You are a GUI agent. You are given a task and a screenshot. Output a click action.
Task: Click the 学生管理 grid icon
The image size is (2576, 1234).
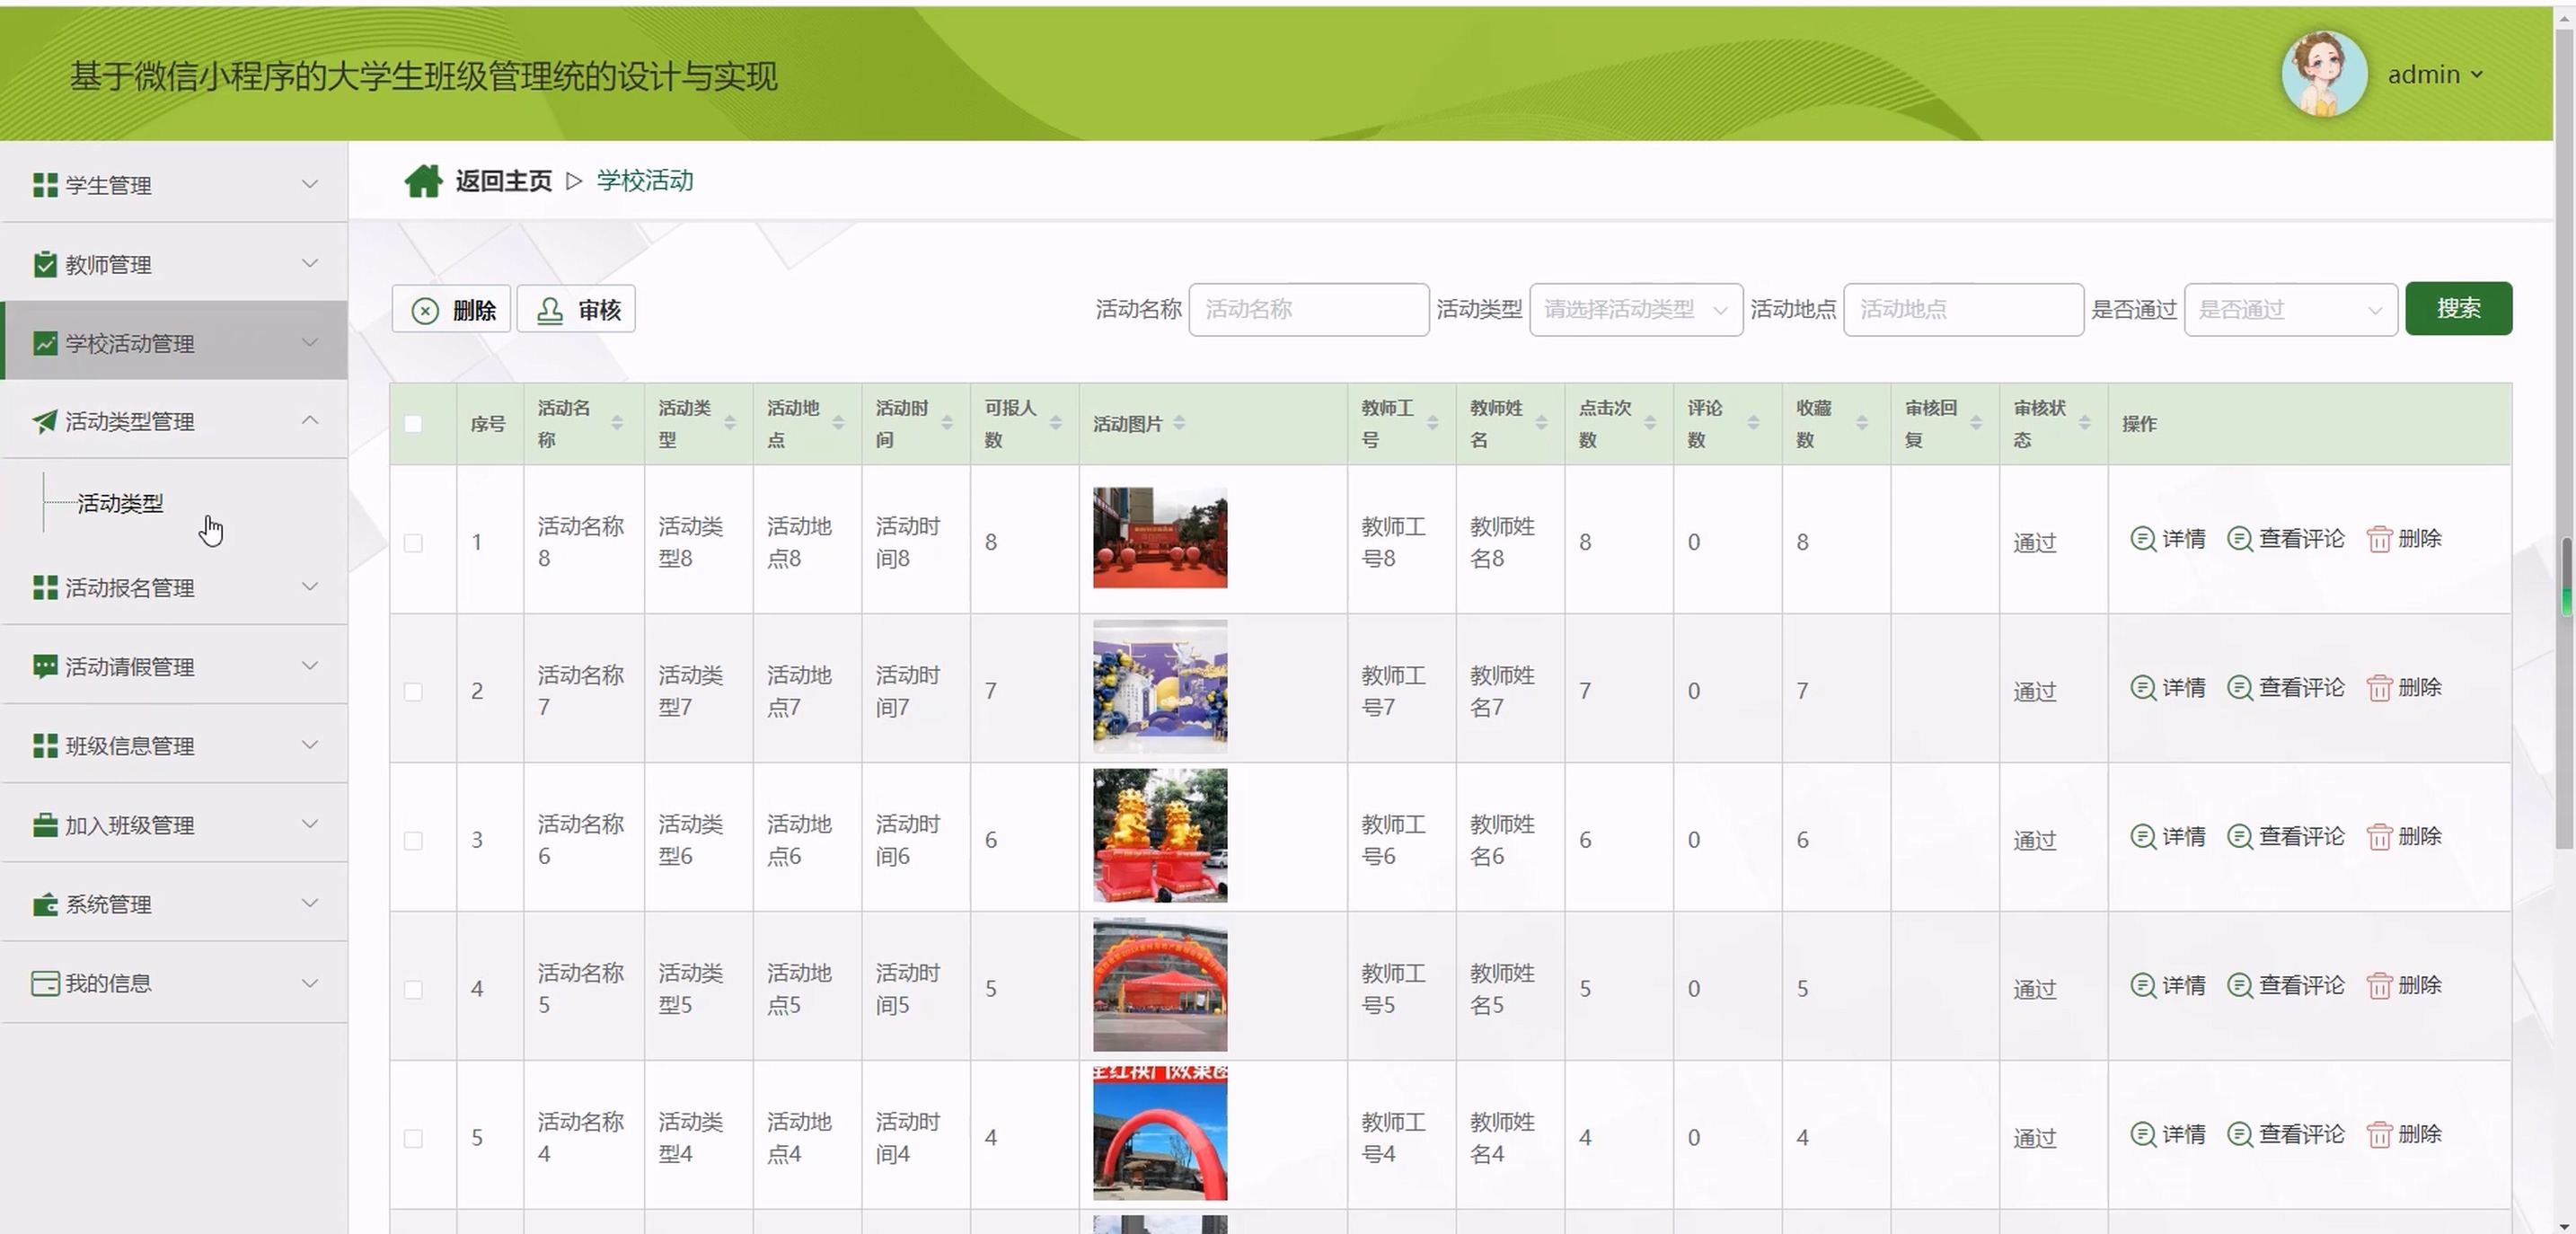pyautogui.click(x=45, y=185)
